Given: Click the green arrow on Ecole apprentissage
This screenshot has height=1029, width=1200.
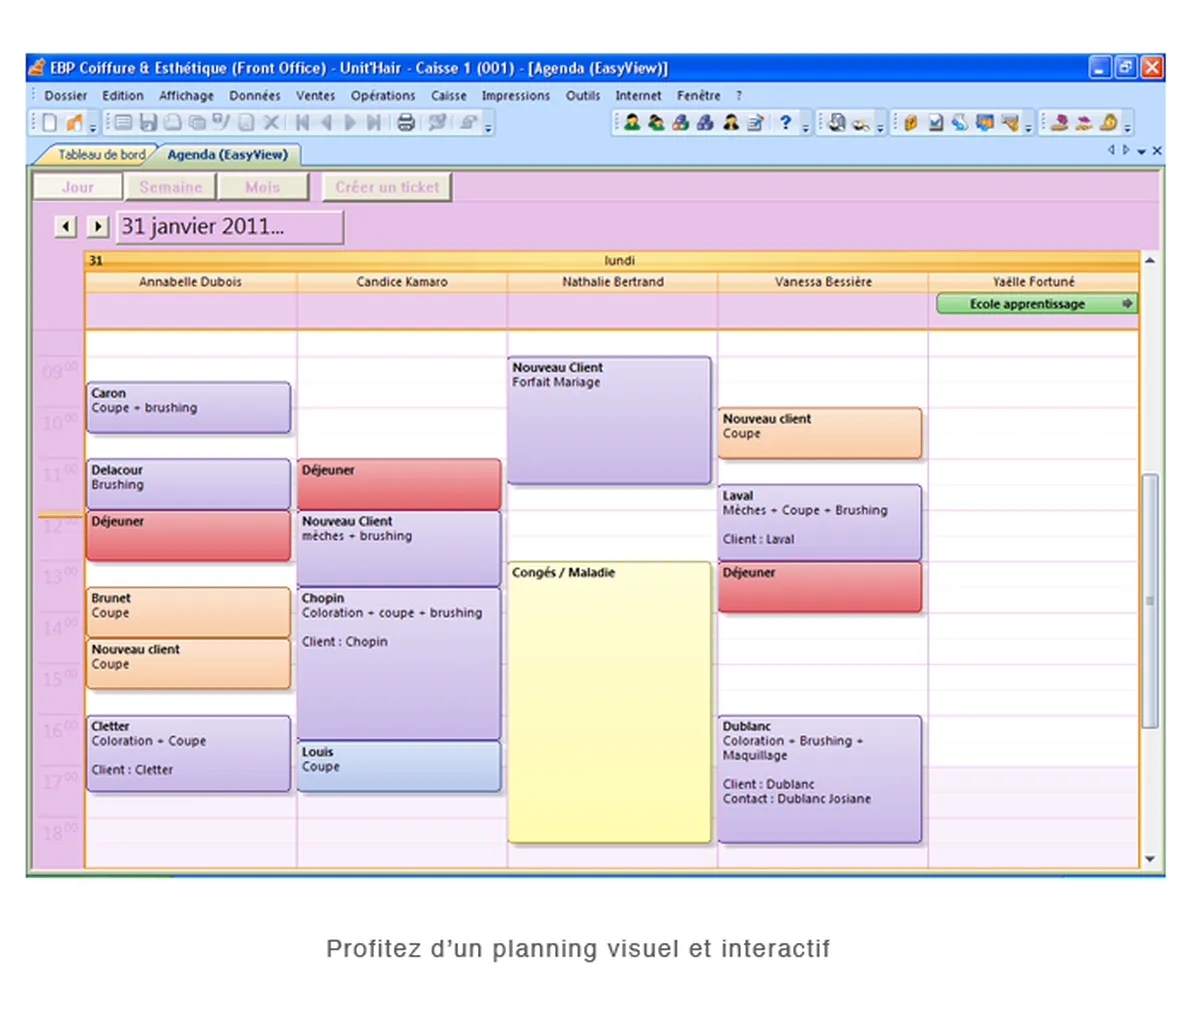Looking at the screenshot, I should (1128, 303).
